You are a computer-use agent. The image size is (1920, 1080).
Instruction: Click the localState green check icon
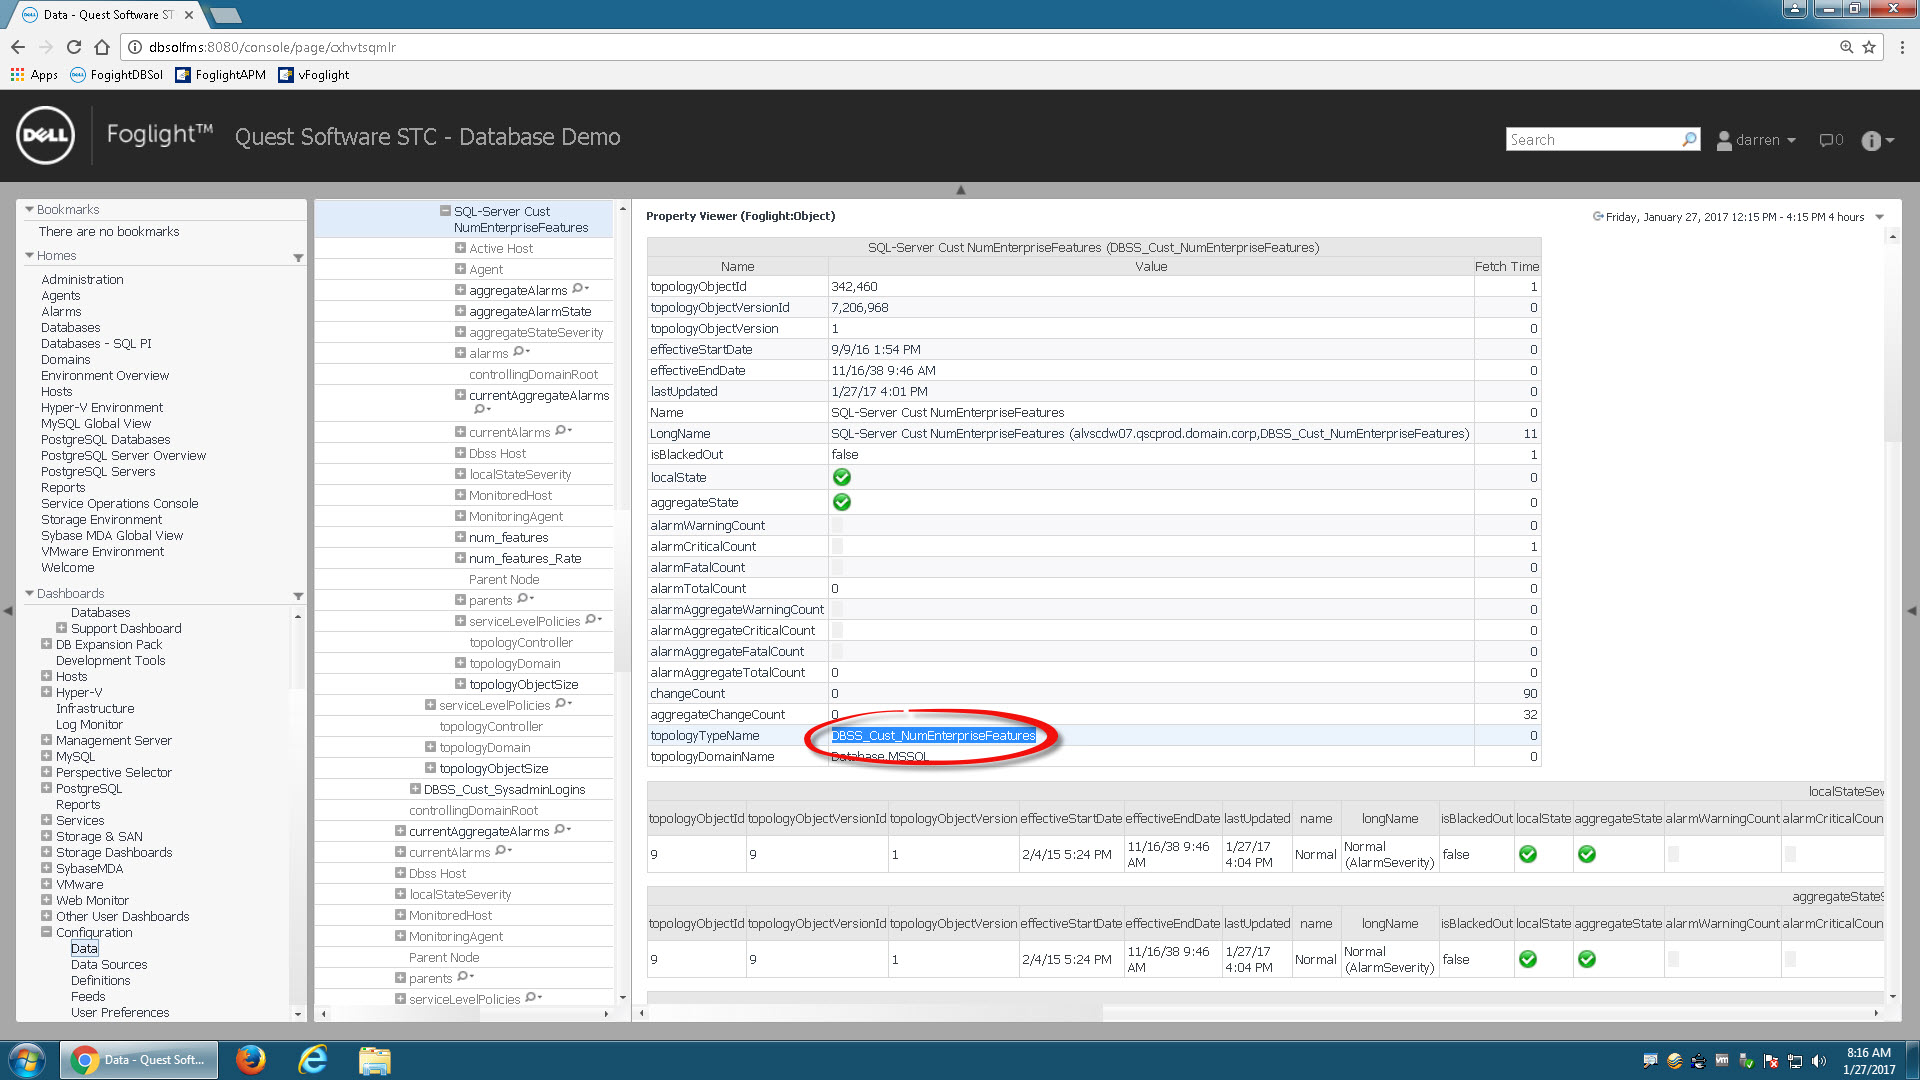(842, 477)
